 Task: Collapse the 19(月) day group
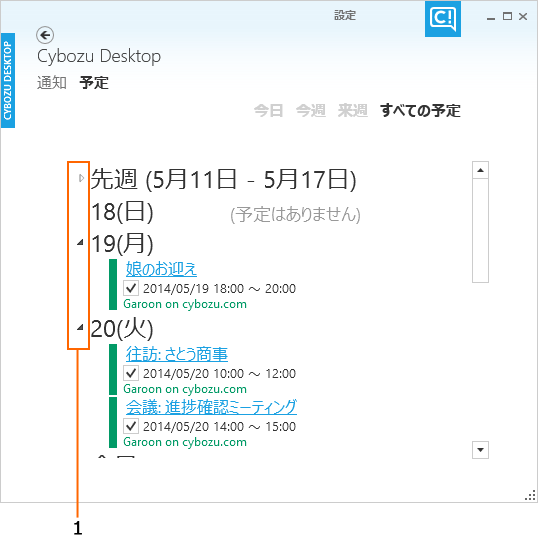coord(80,242)
